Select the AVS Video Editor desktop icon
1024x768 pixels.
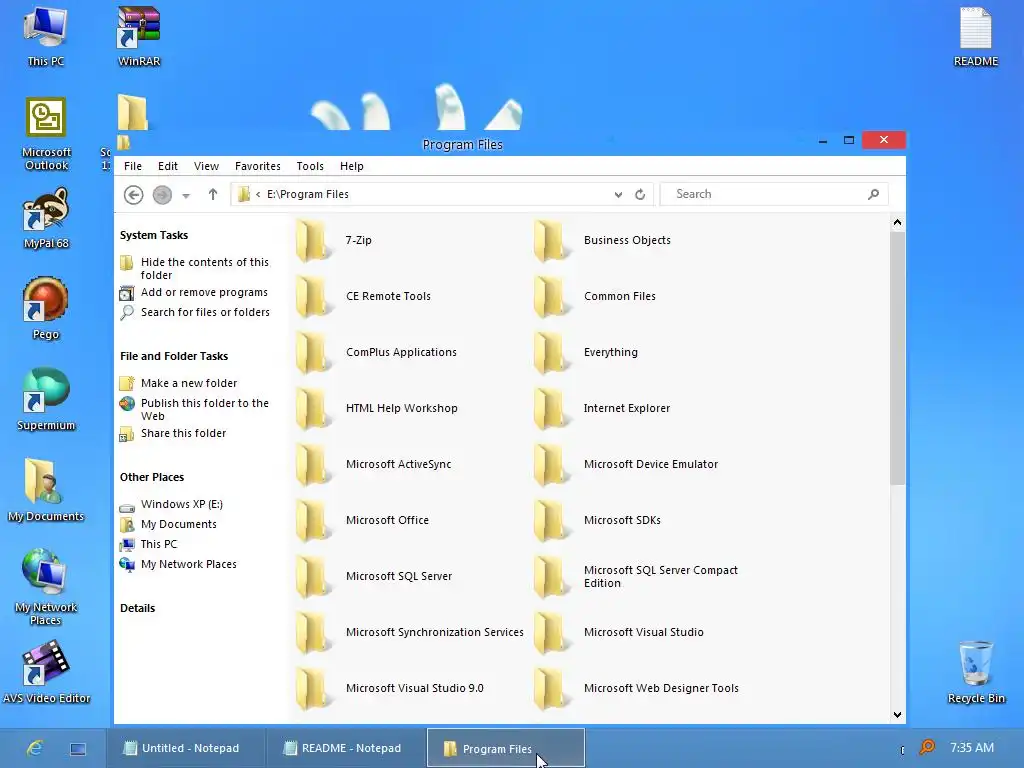[x=46, y=672]
